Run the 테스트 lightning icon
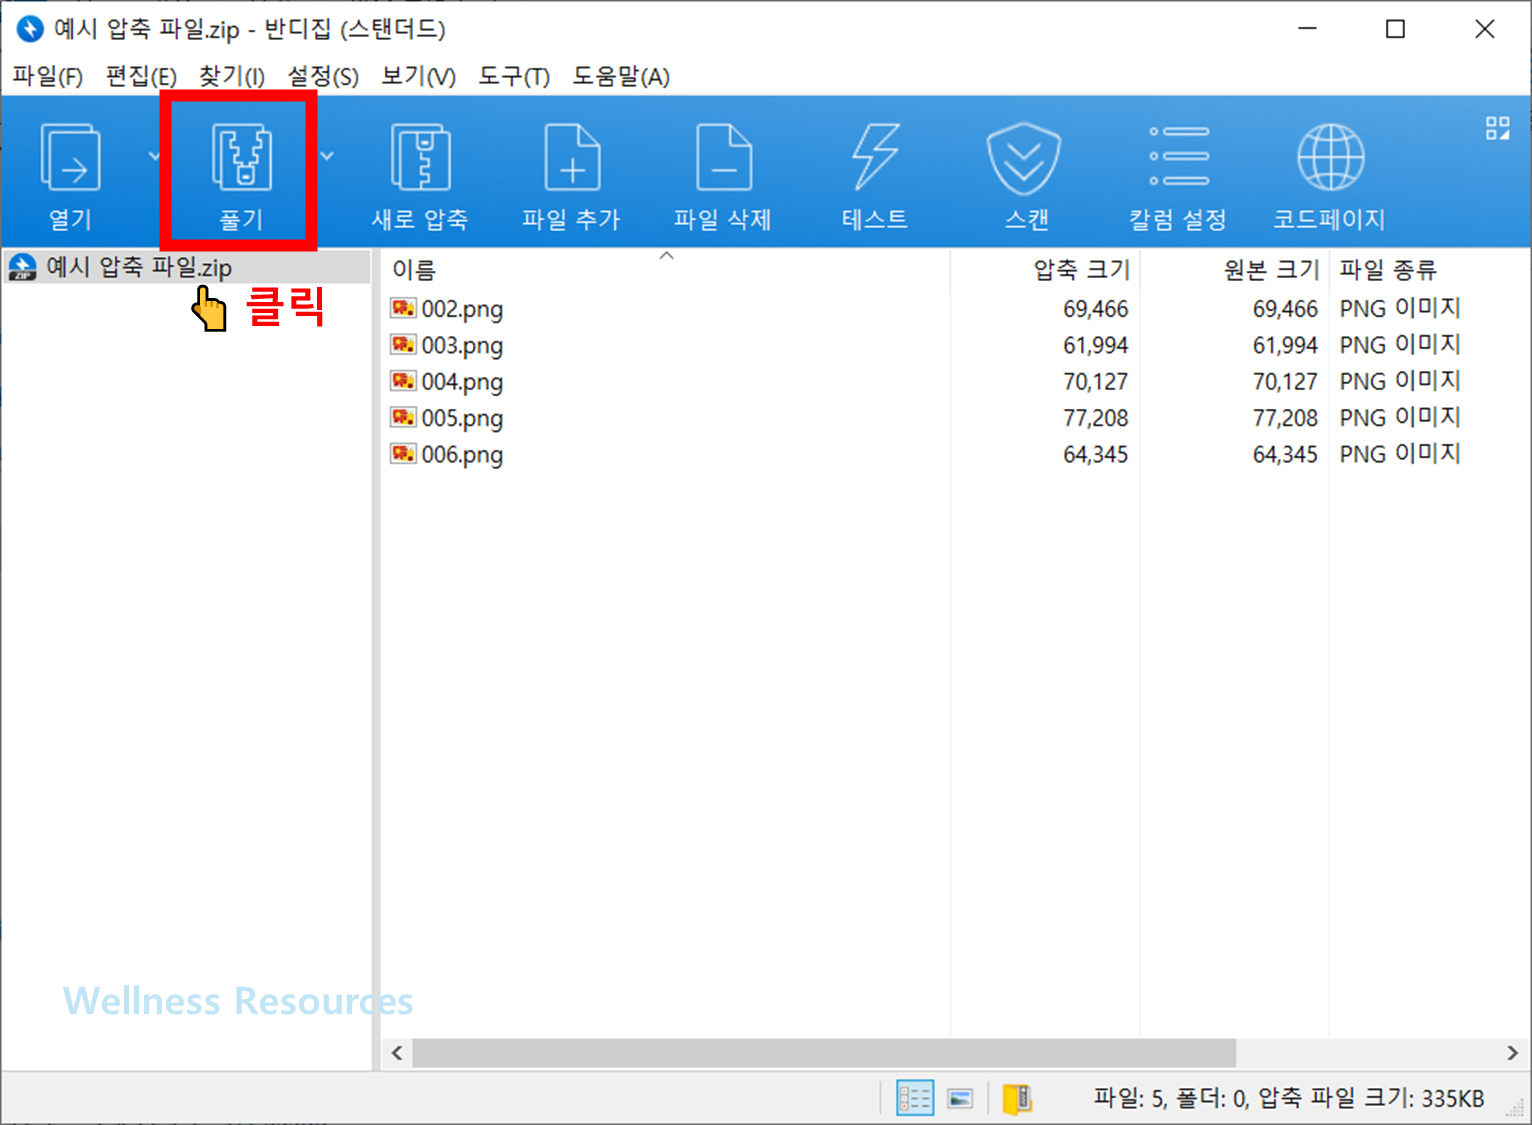The width and height of the screenshot is (1532, 1125). tap(875, 157)
